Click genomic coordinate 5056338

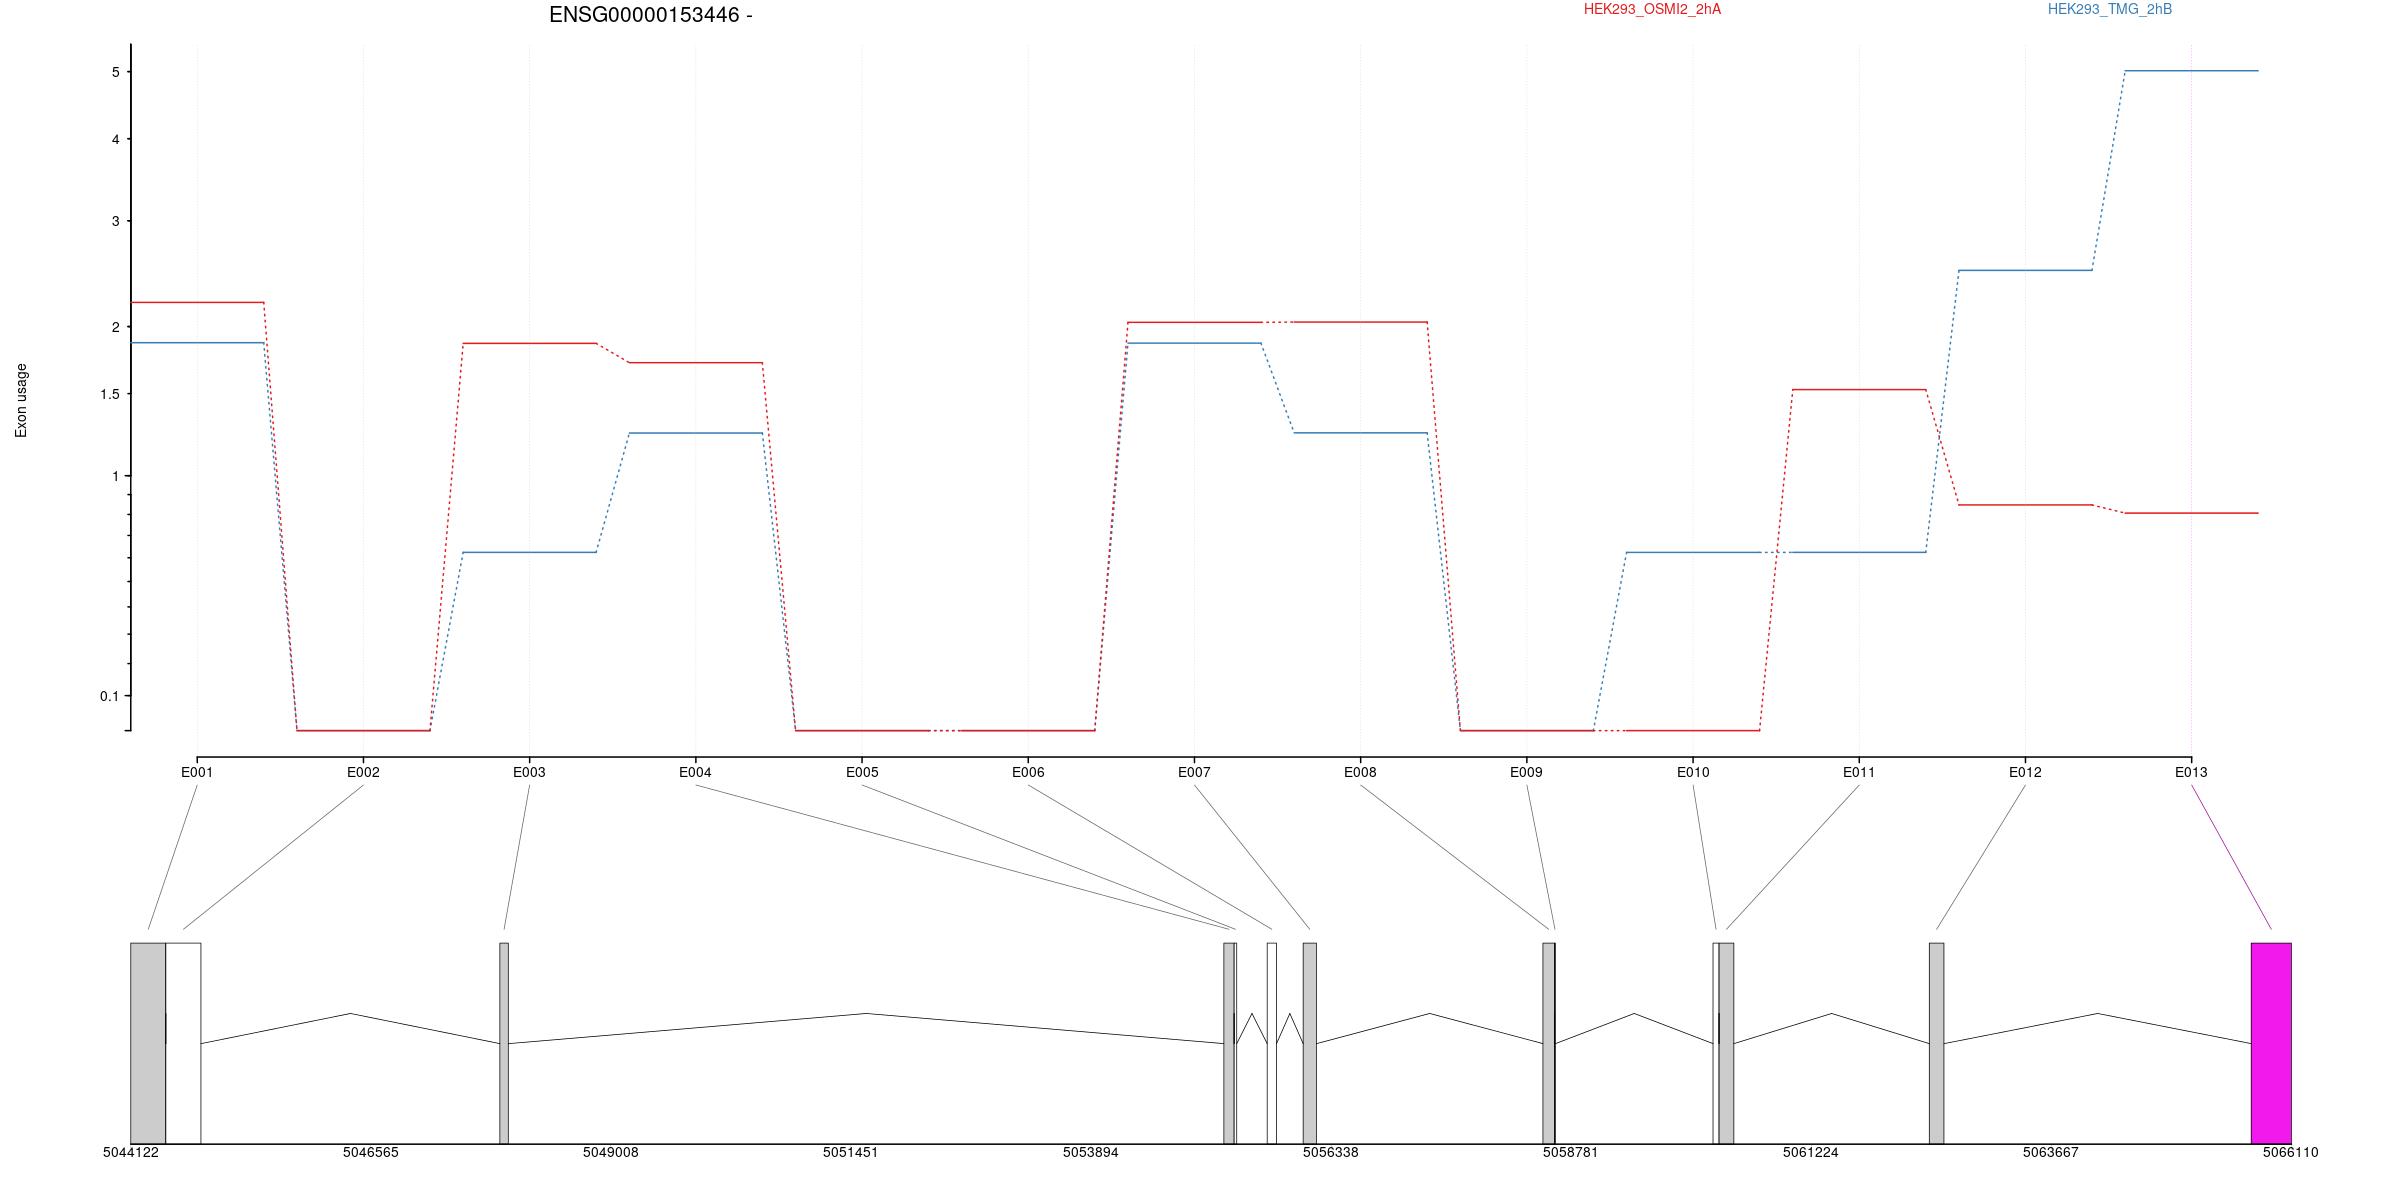pos(1331,1153)
